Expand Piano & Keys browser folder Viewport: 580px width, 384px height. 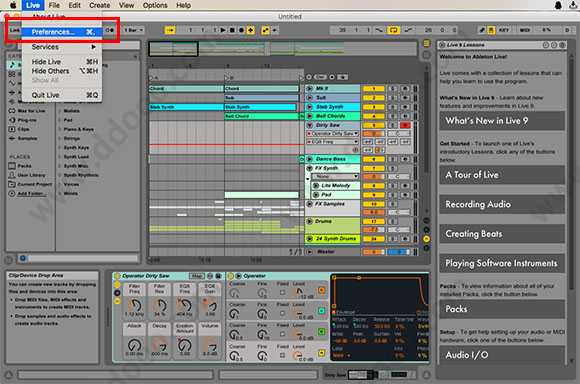tap(60, 129)
